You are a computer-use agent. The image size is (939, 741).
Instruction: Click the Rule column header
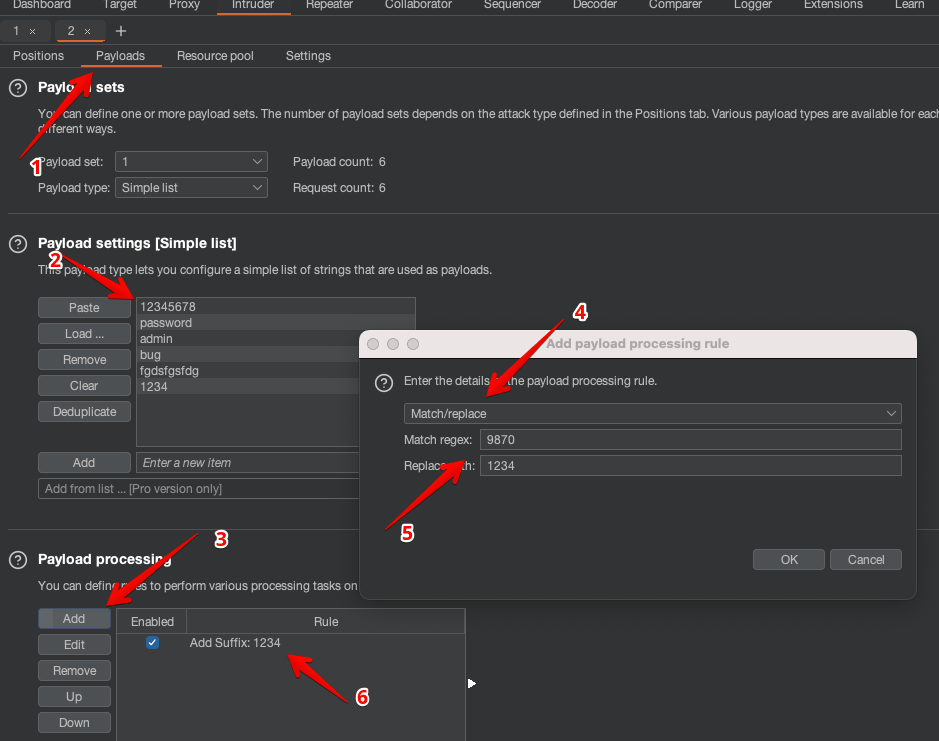[326, 622]
